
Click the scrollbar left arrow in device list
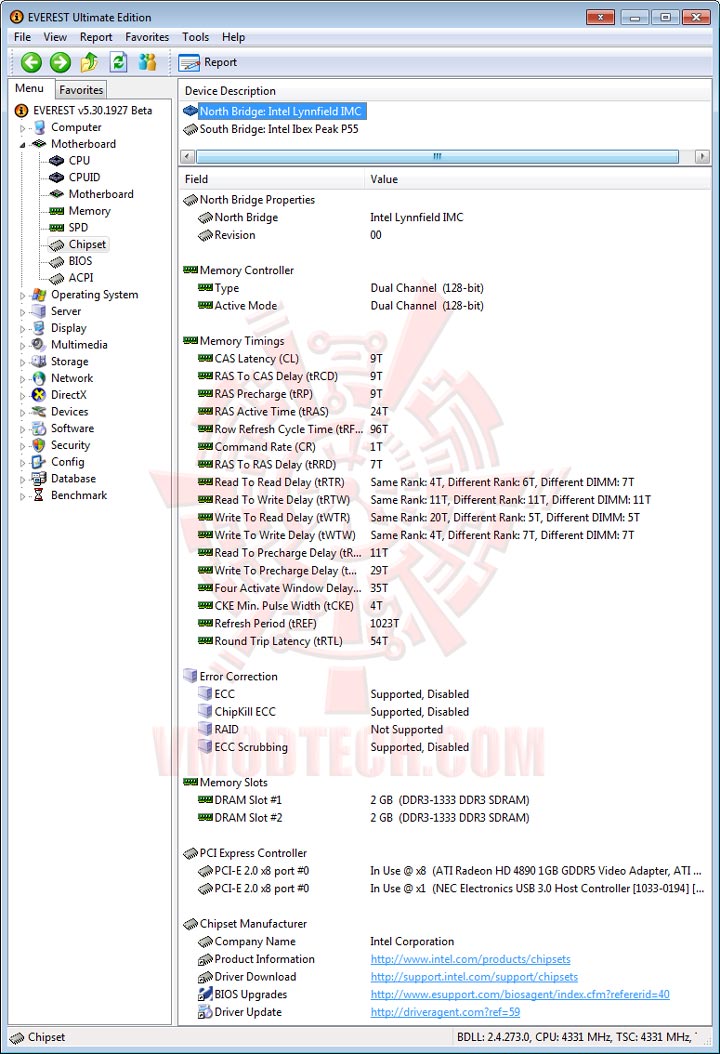pos(188,157)
